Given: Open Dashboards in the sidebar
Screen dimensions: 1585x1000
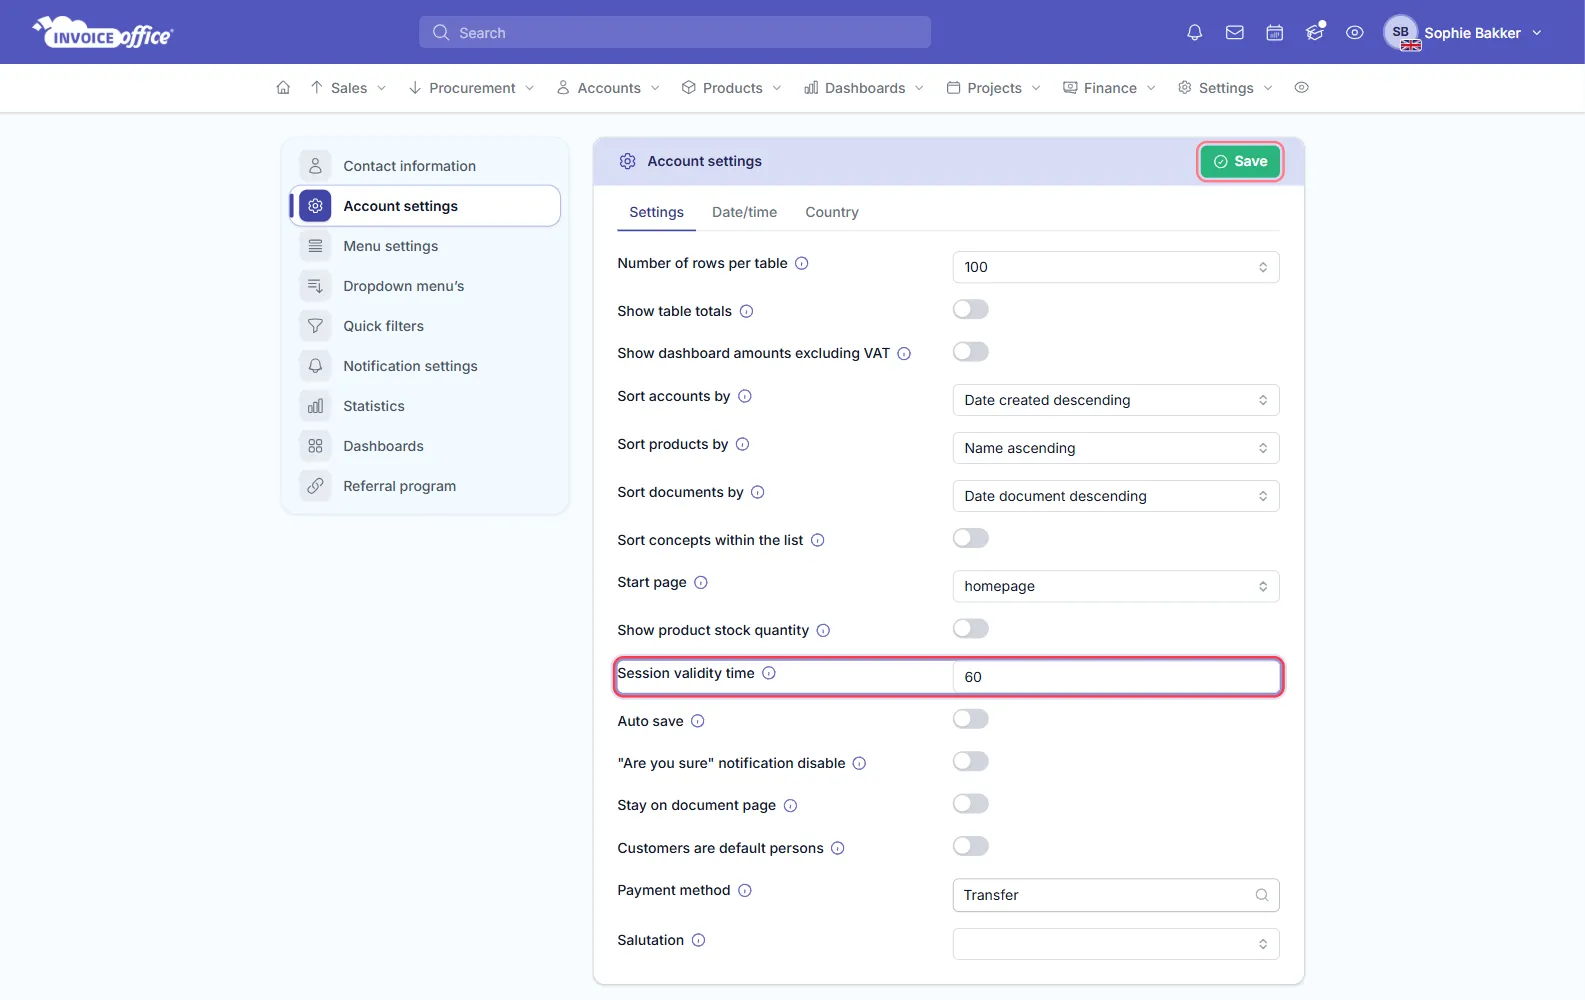Looking at the screenshot, I should [425, 446].
